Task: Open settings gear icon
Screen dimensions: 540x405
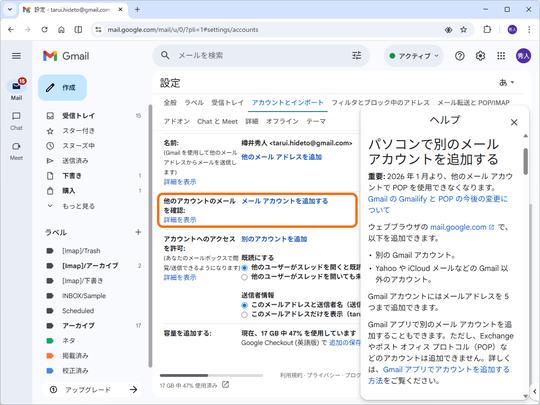Action: click(x=480, y=56)
